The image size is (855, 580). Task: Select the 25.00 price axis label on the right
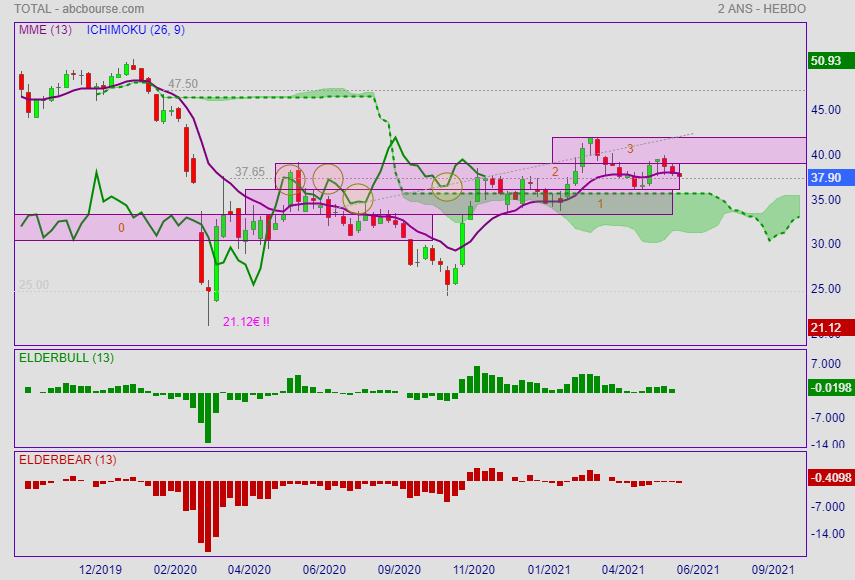pos(826,288)
